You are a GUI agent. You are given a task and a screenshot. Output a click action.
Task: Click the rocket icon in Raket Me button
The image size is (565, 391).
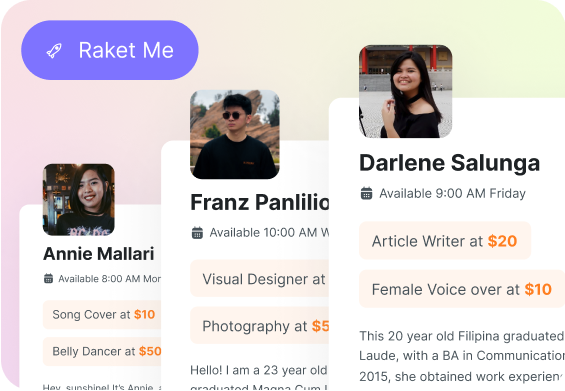coord(54,50)
